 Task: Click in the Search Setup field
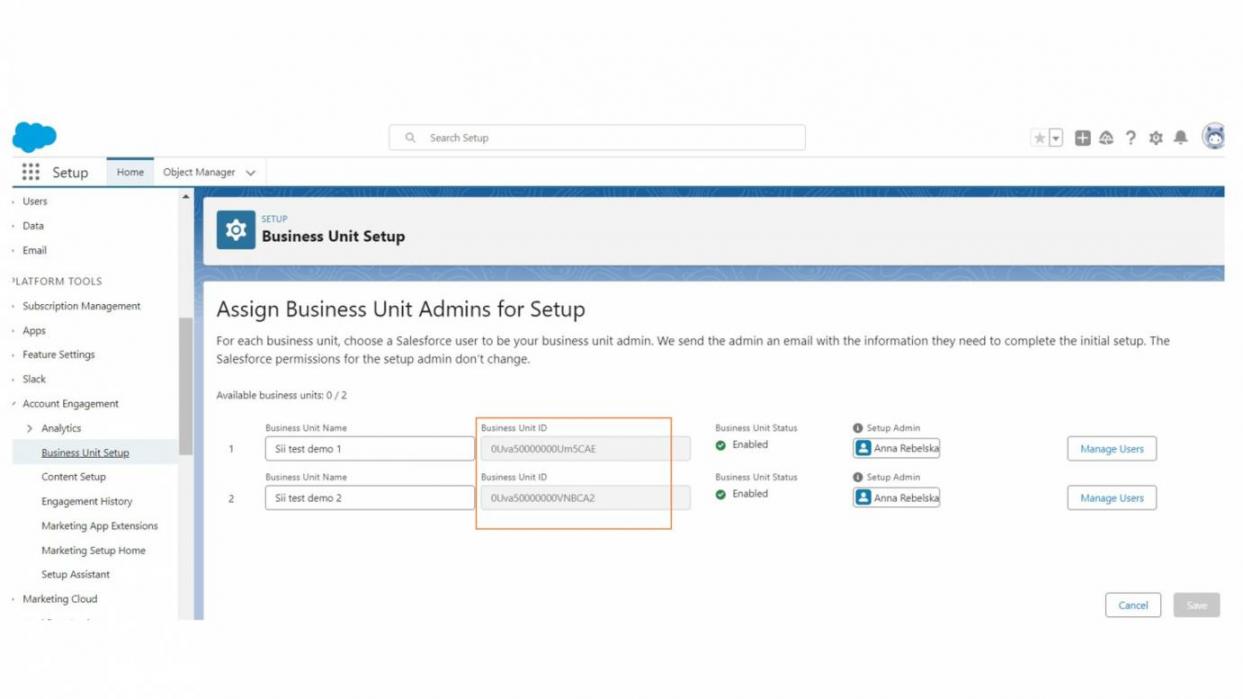[x=597, y=138]
